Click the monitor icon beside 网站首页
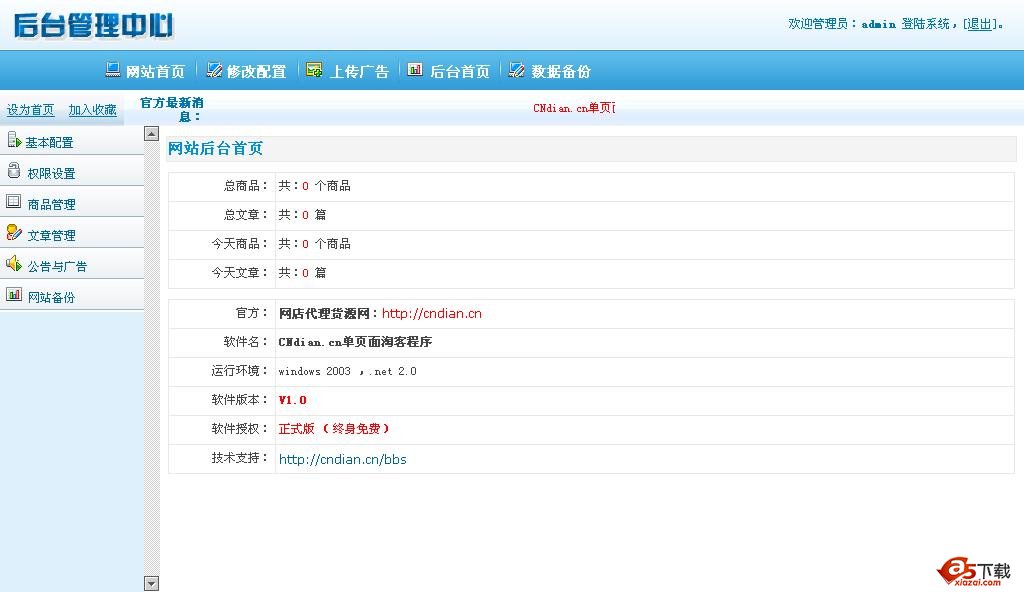1024x592 pixels. (113, 70)
